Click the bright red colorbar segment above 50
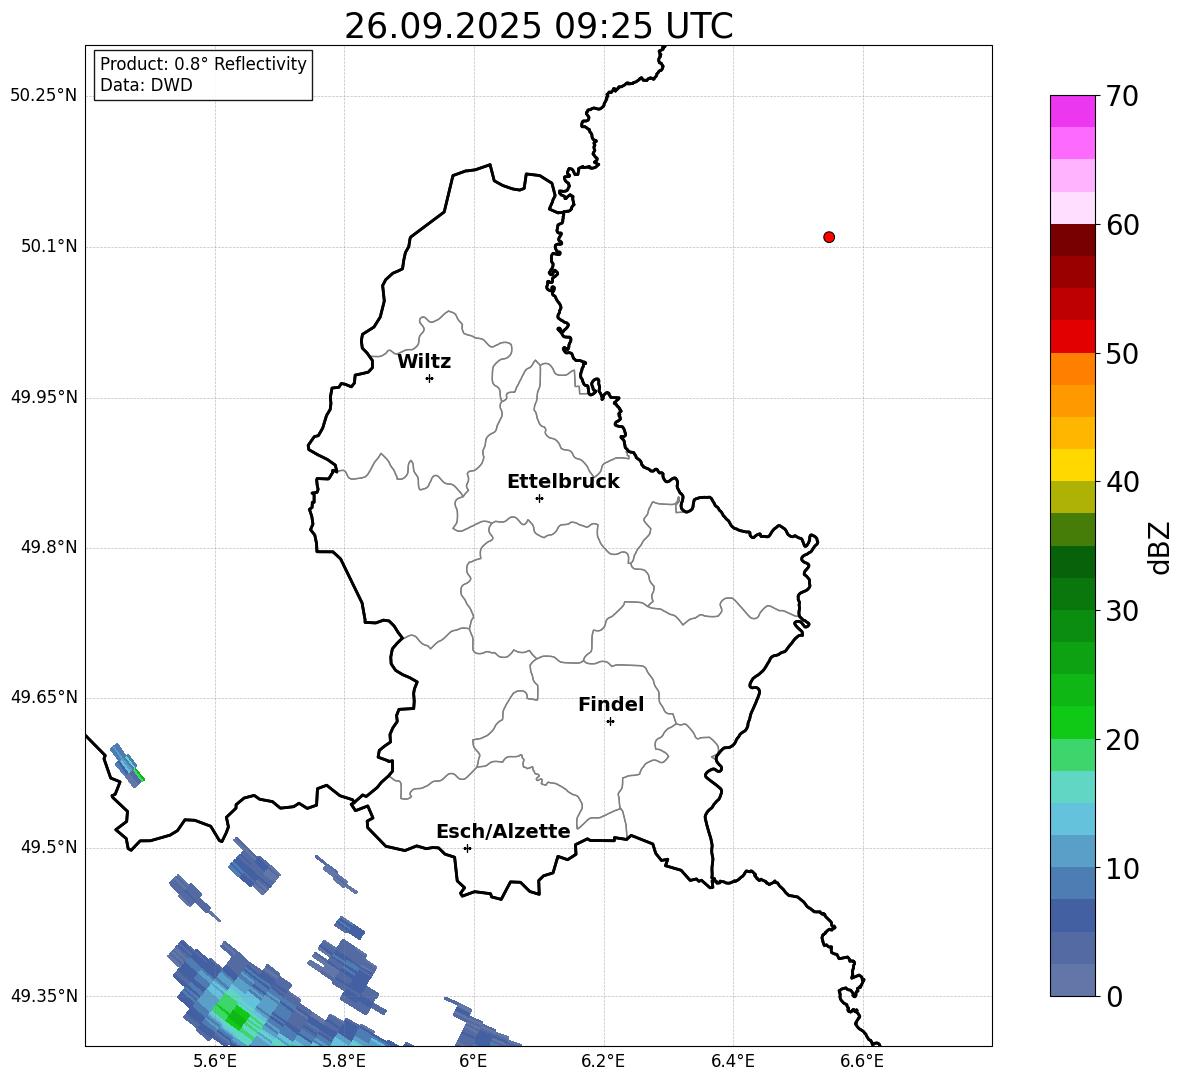Screen dimensions: 1184x1081 tap(1072, 337)
